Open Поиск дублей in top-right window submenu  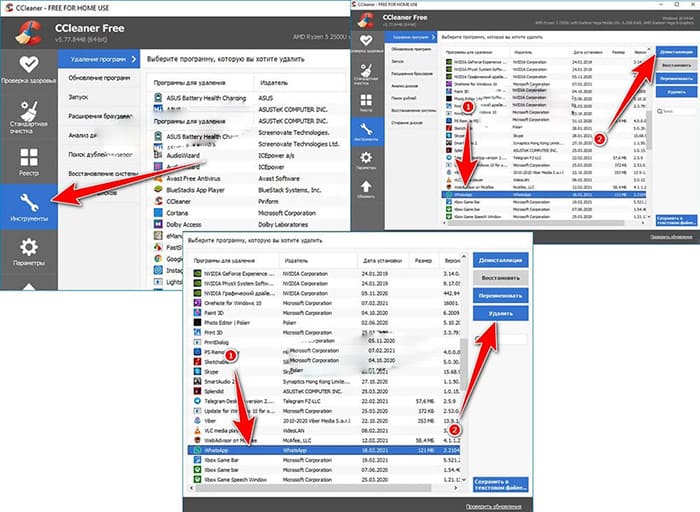point(404,98)
